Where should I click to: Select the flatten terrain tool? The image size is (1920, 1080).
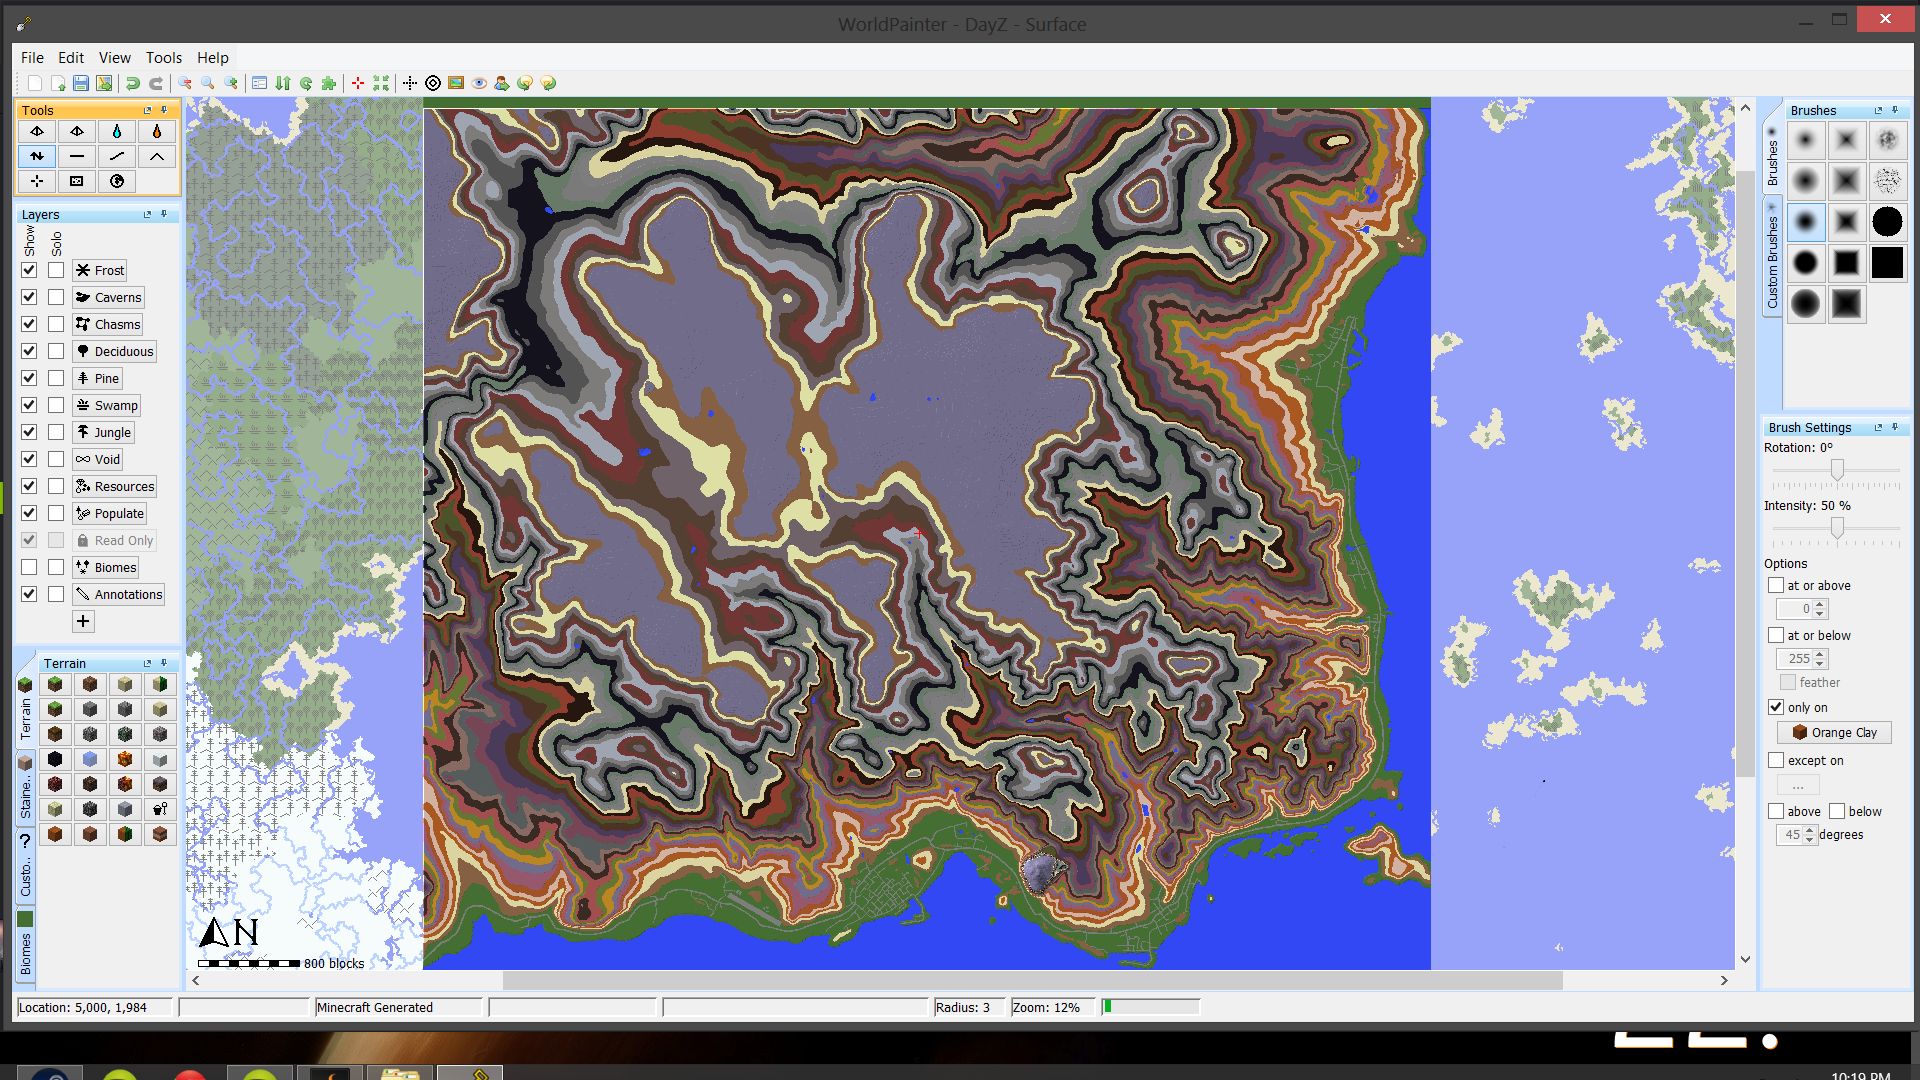[77, 156]
